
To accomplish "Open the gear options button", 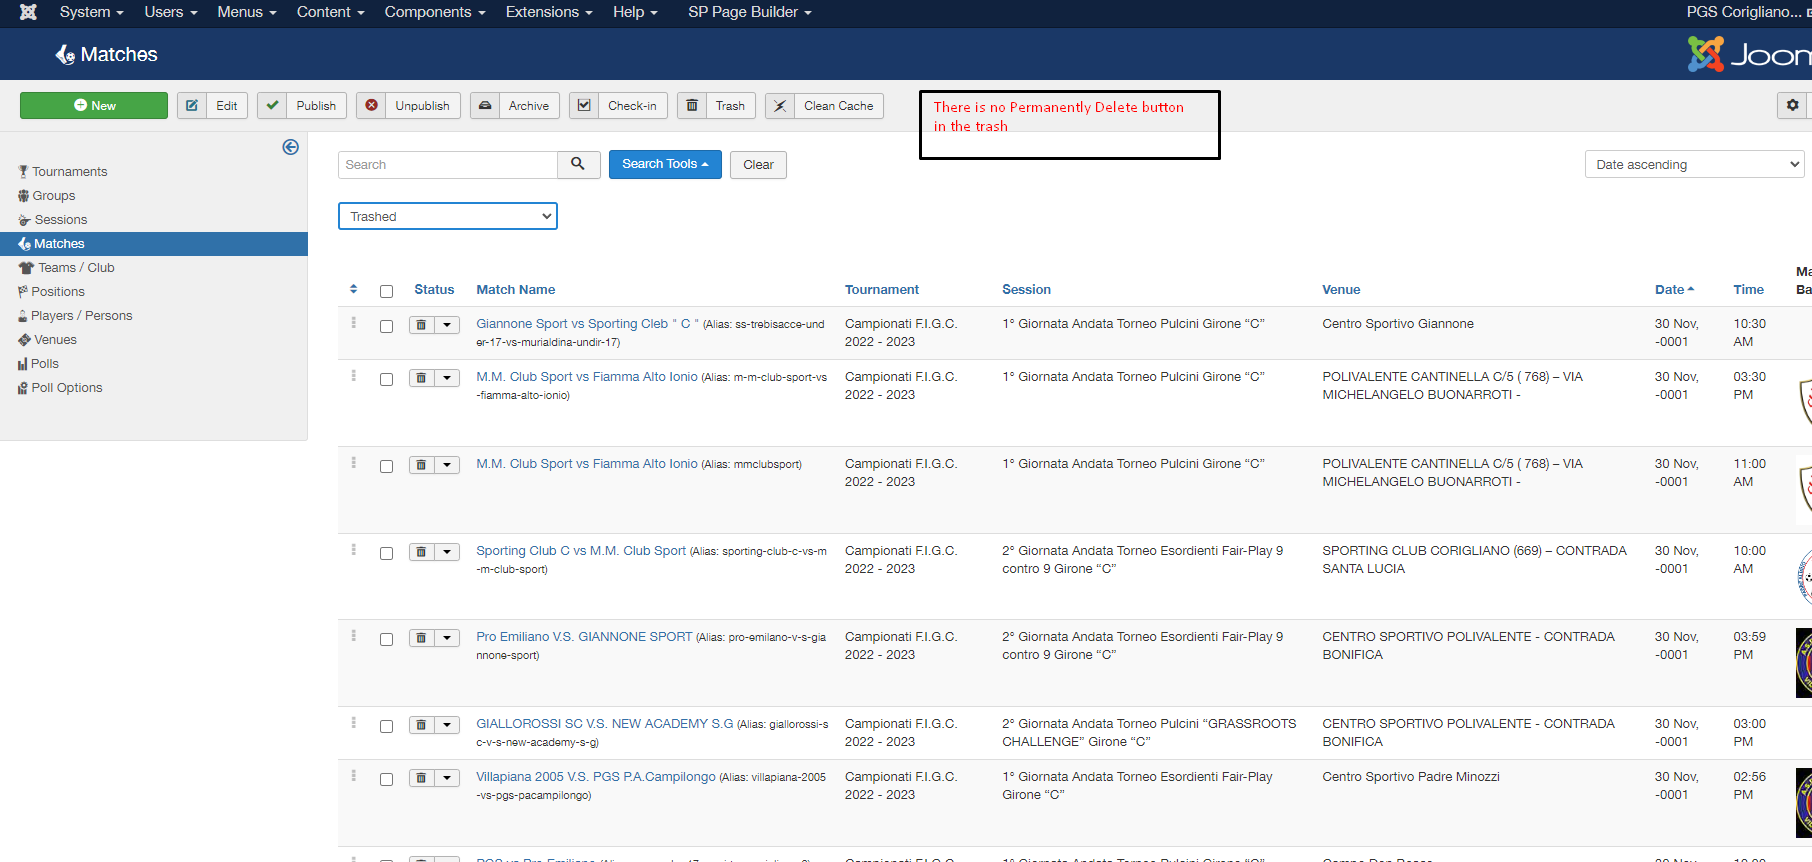I will (x=1792, y=105).
